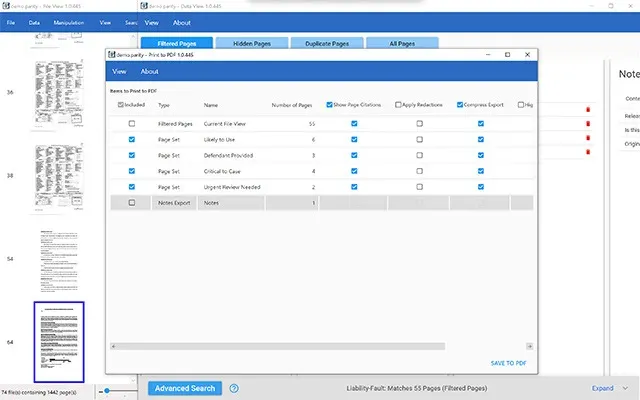Click the Advanced Search button

click(185, 388)
